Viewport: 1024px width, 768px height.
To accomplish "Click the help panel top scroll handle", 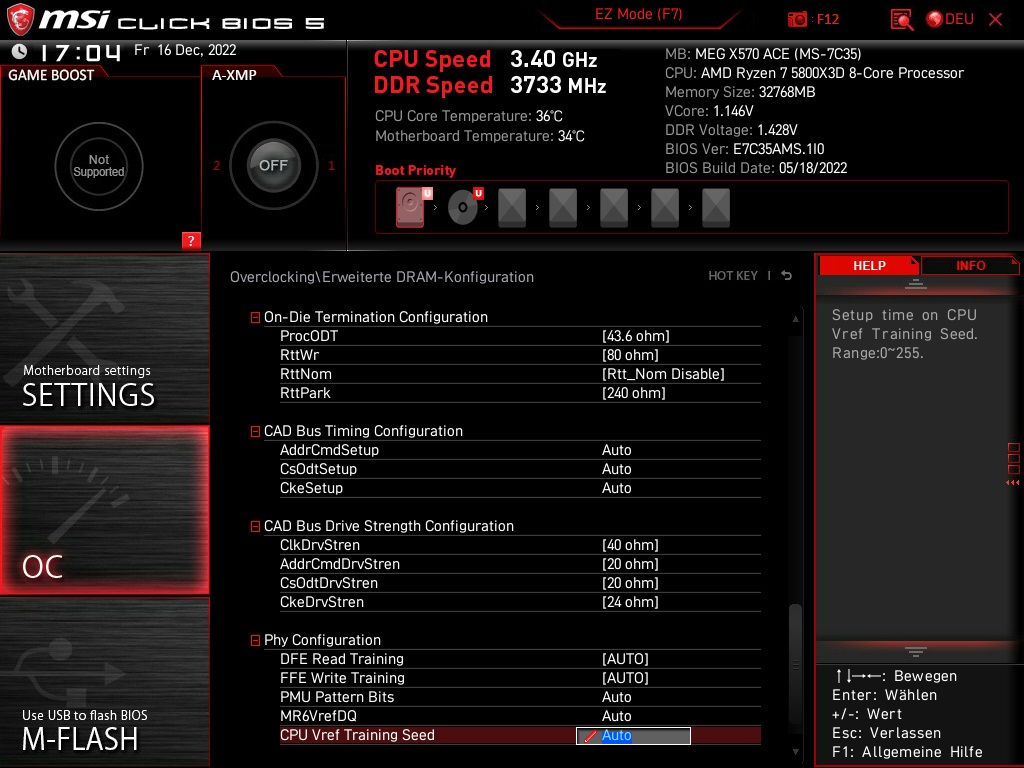I will pyautogui.click(x=916, y=283).
